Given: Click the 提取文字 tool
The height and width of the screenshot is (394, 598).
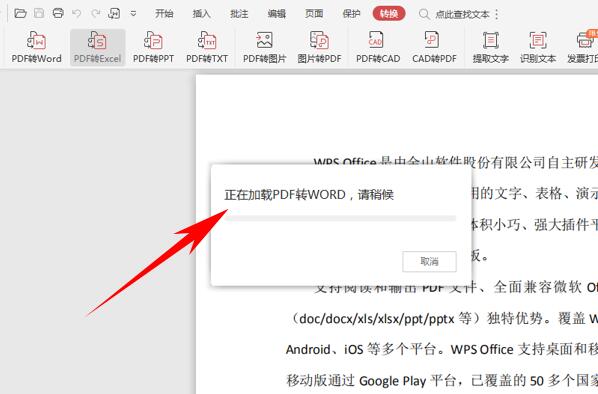Looking at the screenshot, I should (490, 47).
